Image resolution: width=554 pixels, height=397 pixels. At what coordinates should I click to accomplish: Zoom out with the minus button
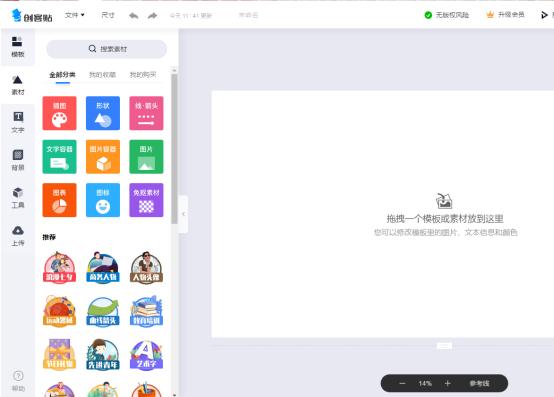(x=402, y=383)
